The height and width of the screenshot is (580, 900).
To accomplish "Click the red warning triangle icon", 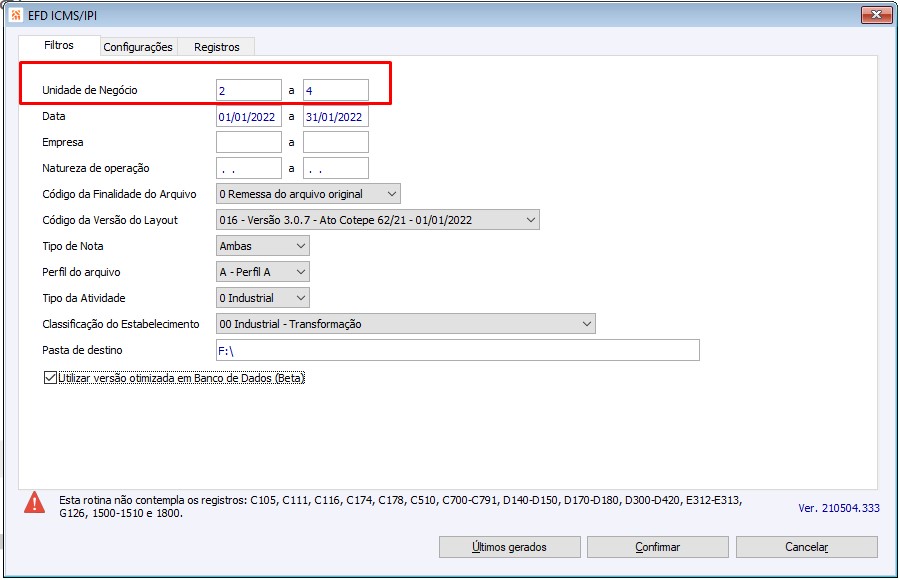I will (x=34, y=502).
